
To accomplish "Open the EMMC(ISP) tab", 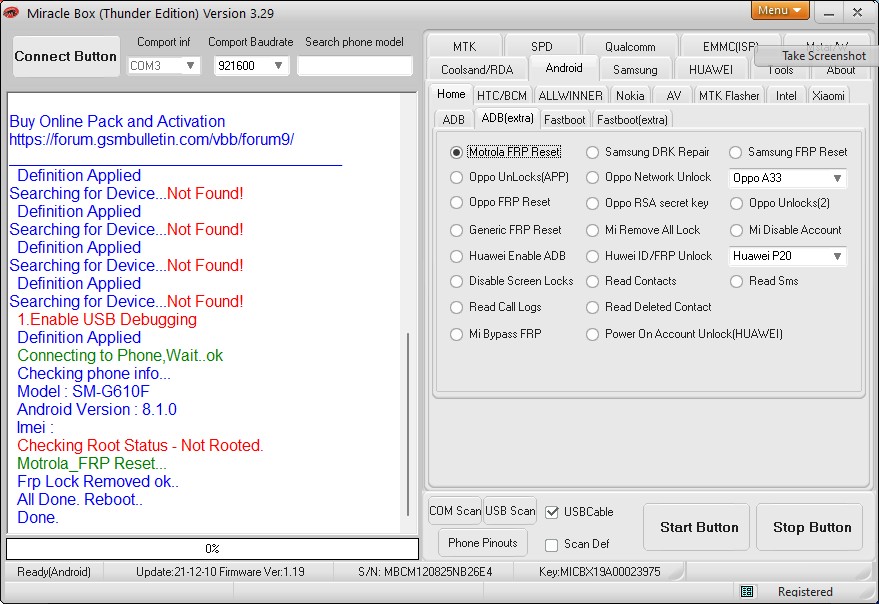I will [730, 47].
